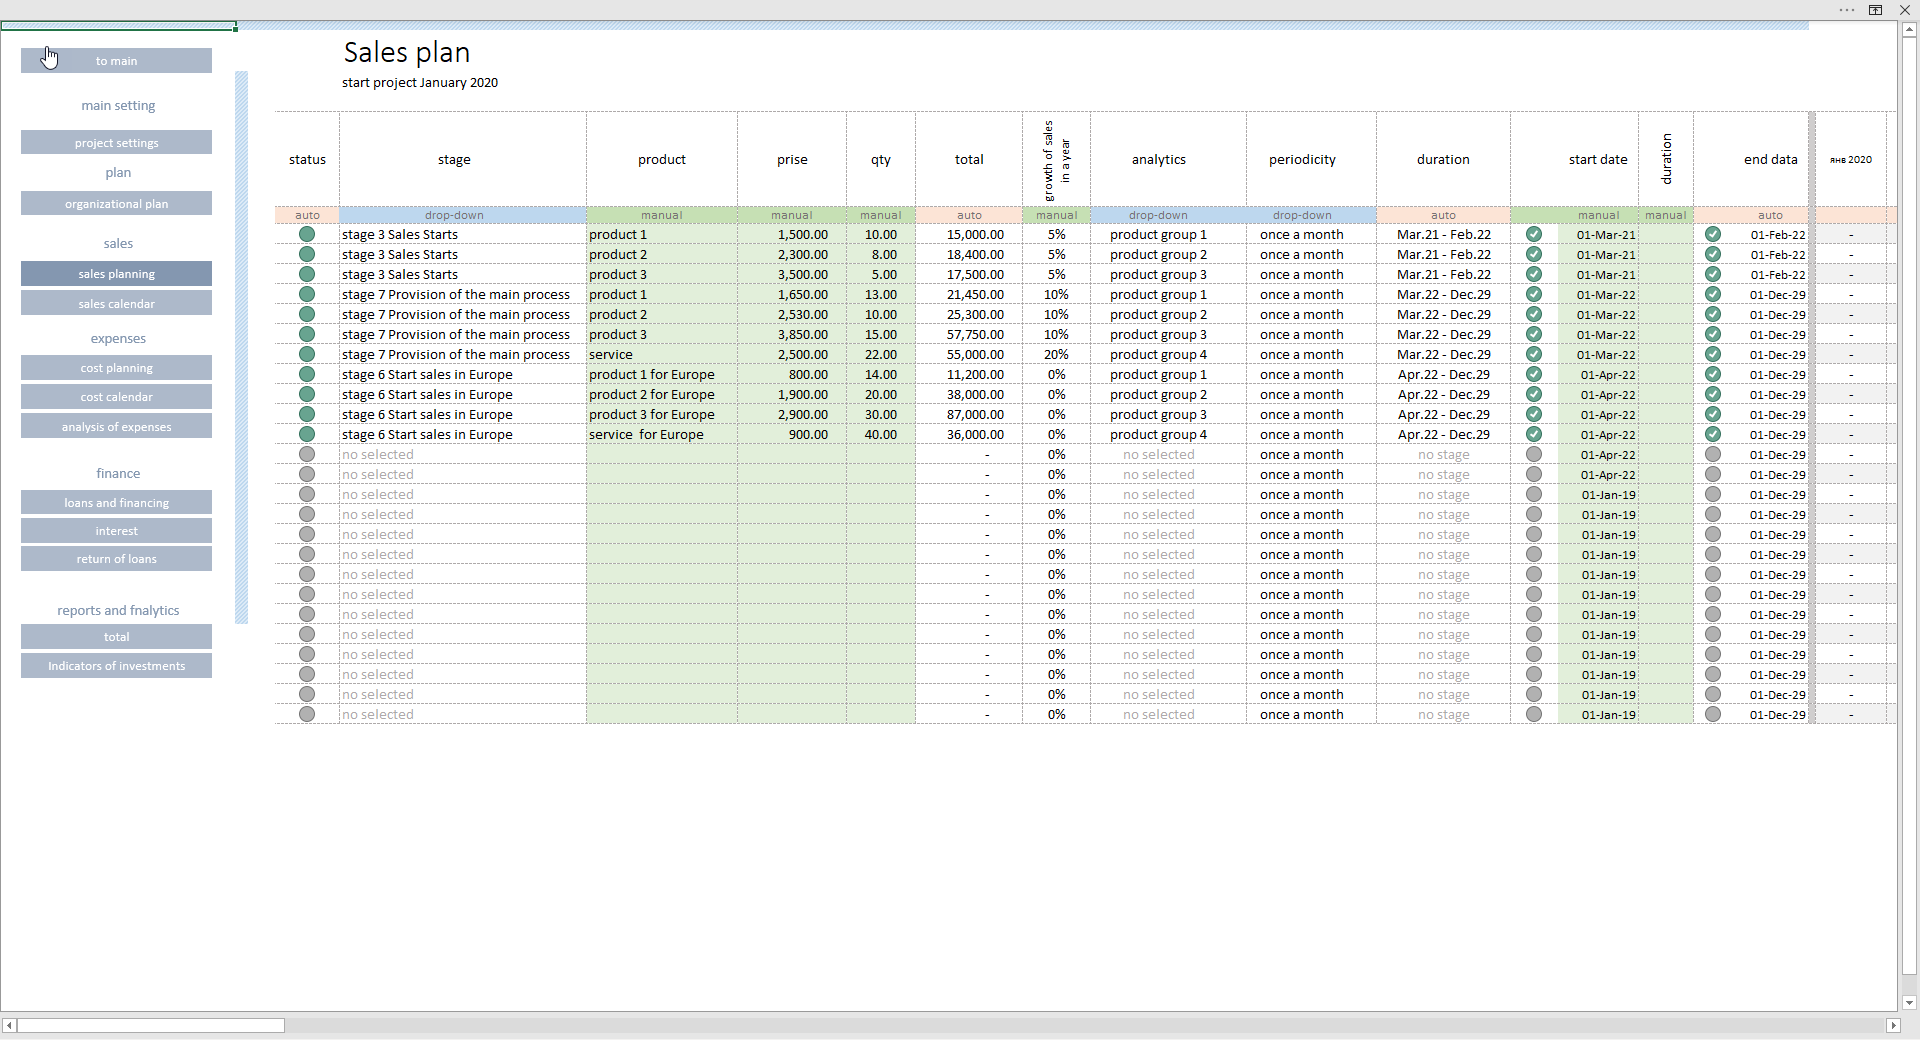The height and width of the screenshot is (1040, 1920).
Task: Edit qty 40.00 cell
Action: (881, 434)
